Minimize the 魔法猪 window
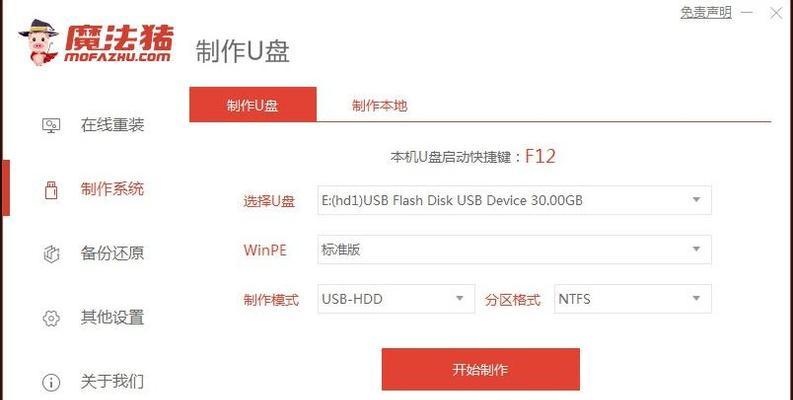The height and width of the screenshot is (400, 793). coord(748,13)
